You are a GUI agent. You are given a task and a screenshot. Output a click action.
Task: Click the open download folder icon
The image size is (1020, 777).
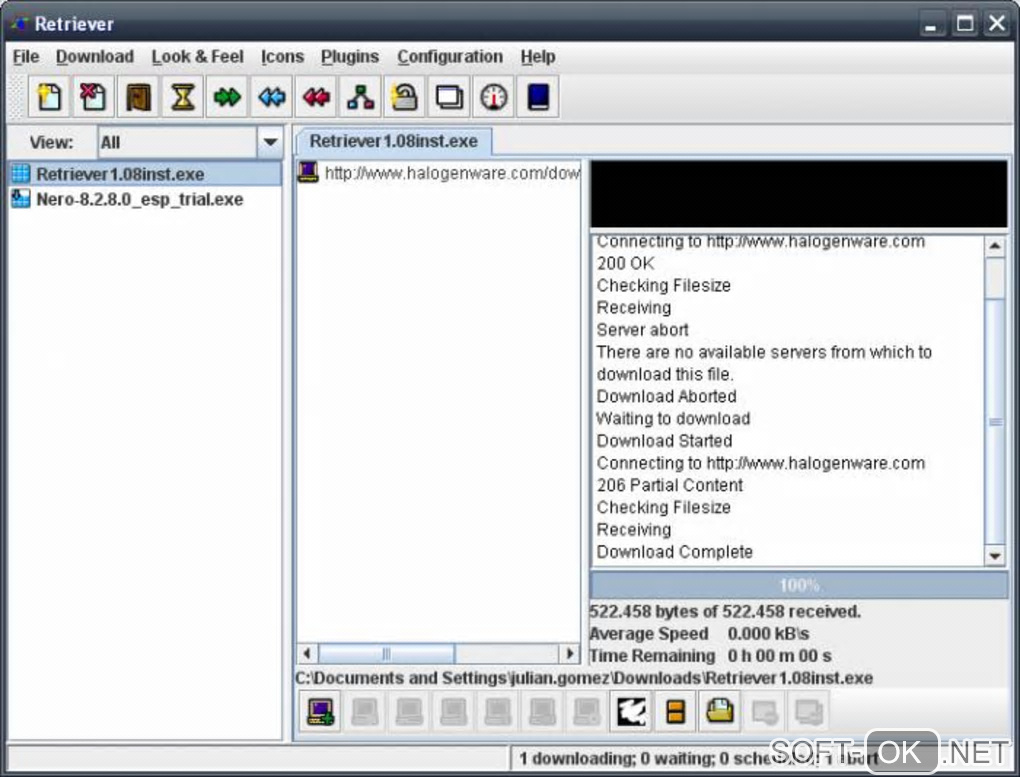click(719, 712)
